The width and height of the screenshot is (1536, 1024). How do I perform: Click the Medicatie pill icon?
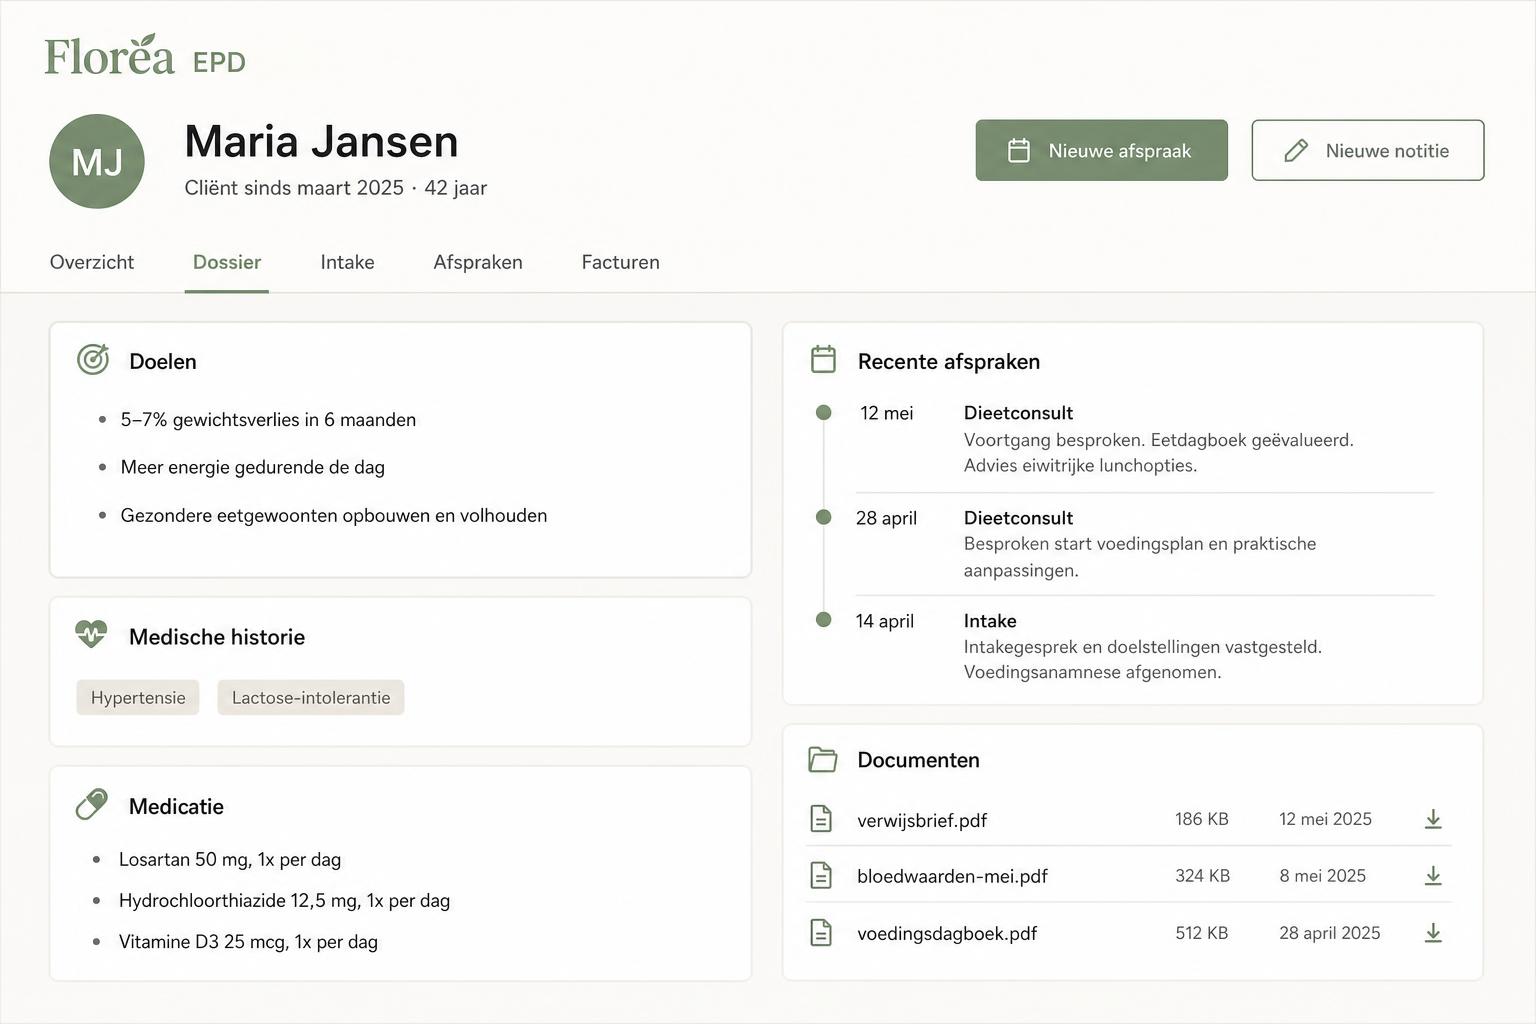(x=92, y=805)
